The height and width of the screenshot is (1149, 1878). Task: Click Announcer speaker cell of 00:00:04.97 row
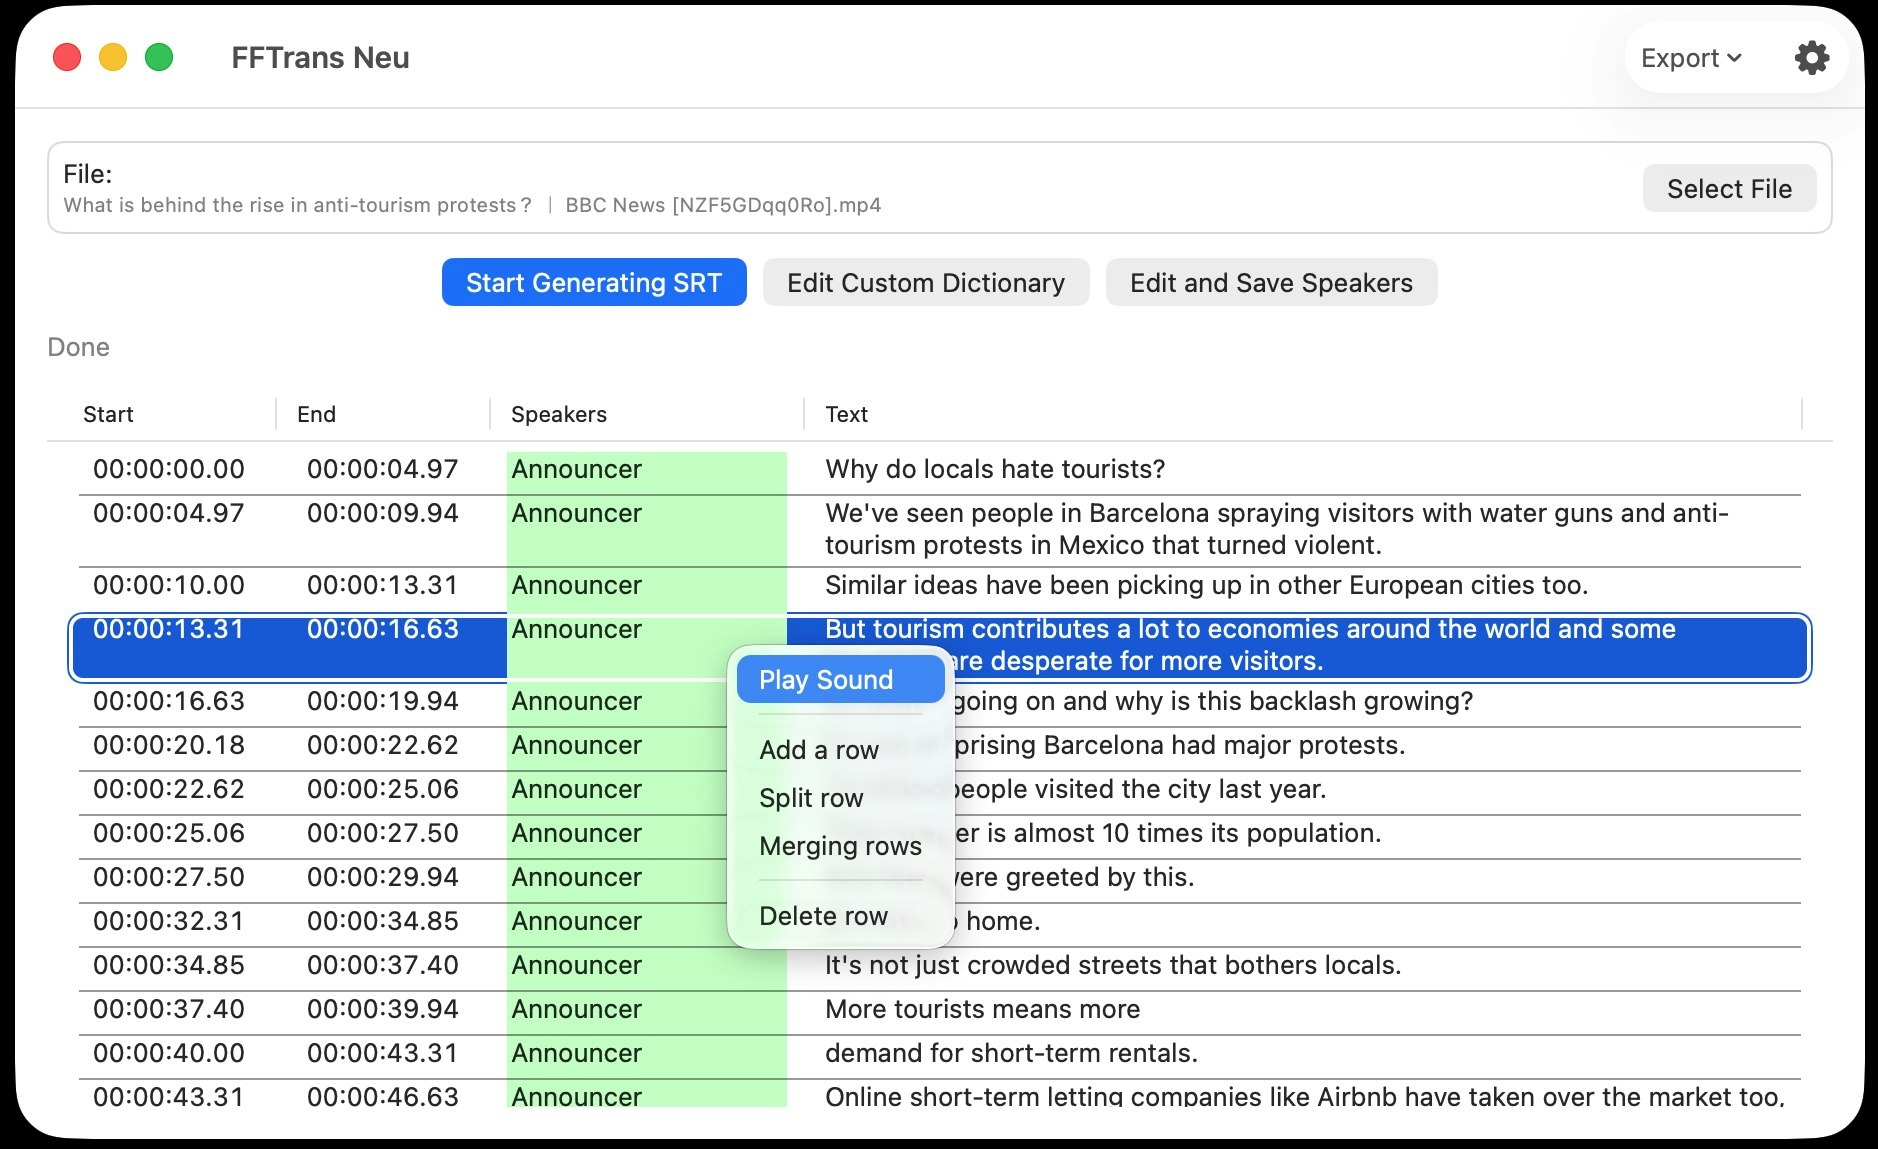(x=646, y=531)
